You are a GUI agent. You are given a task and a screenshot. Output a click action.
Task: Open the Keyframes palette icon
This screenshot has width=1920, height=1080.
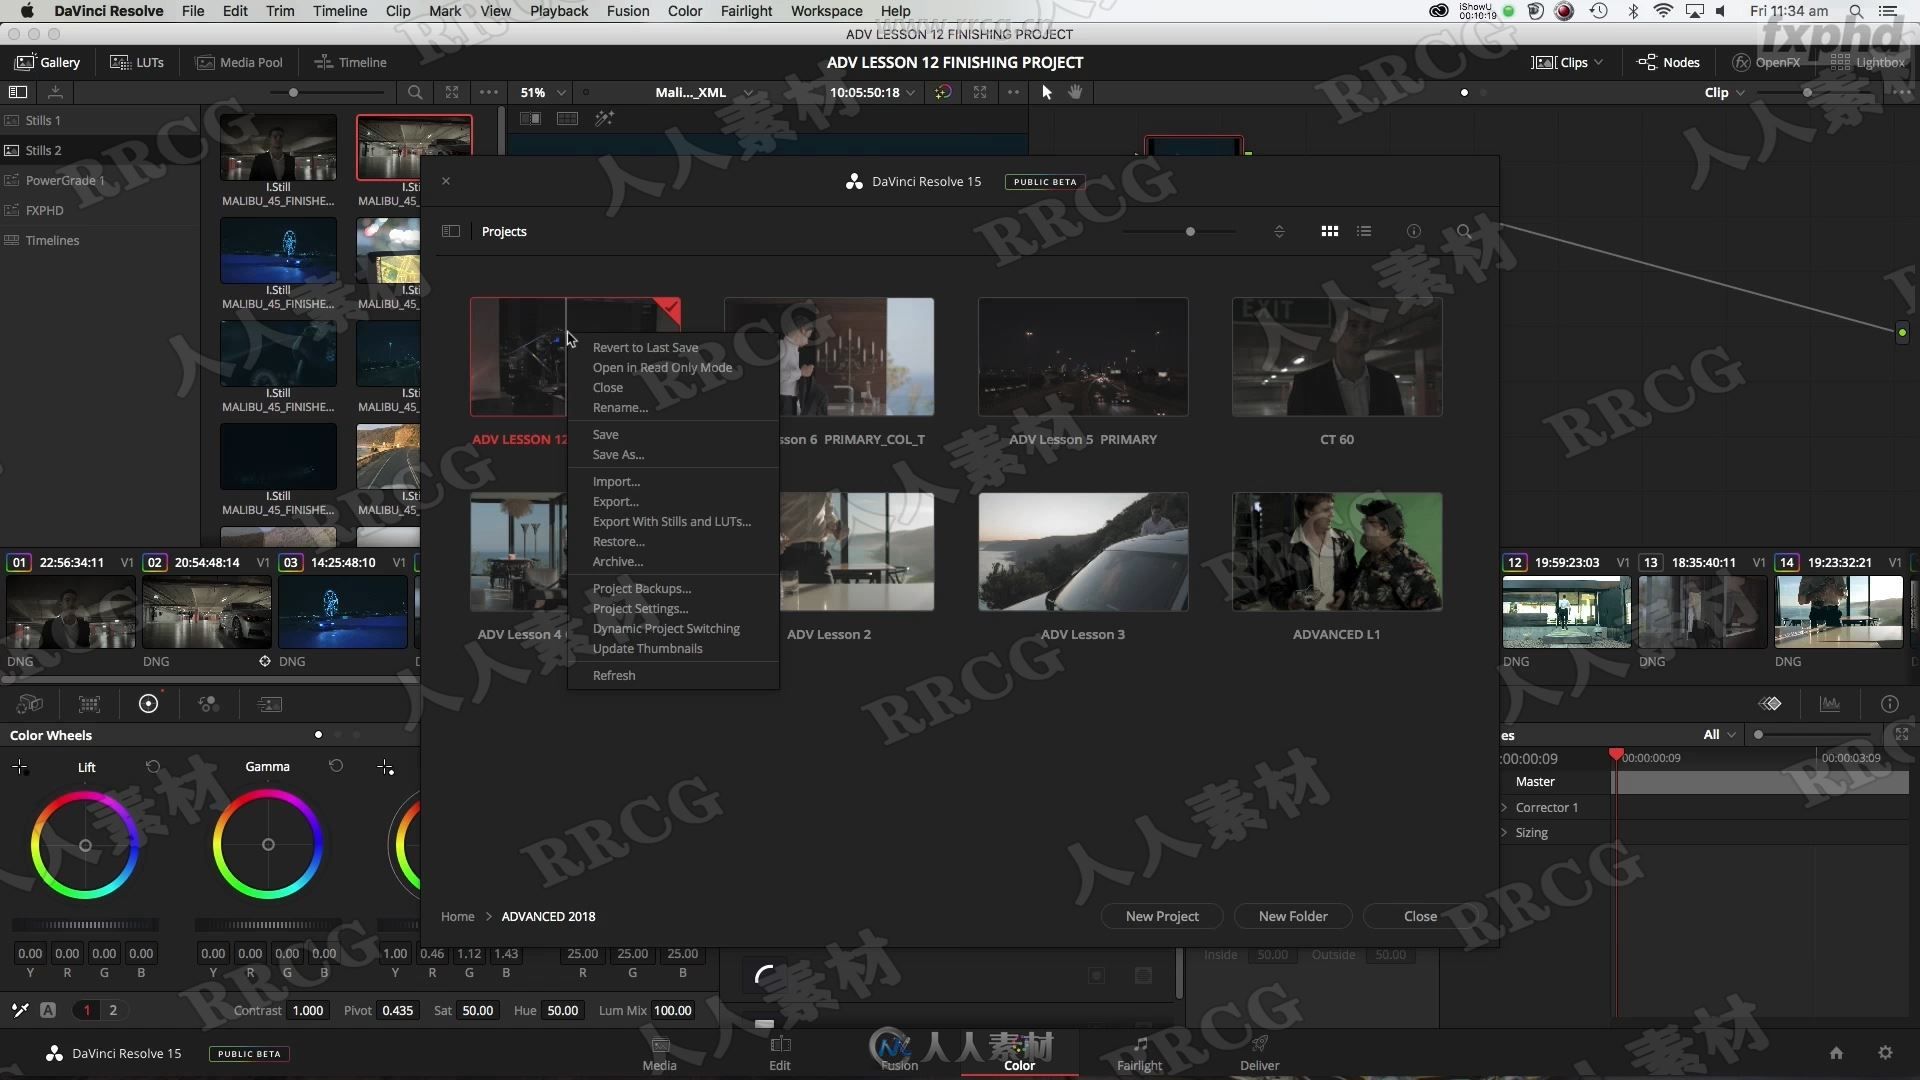pyautogui.click(x=1770, y=704)
